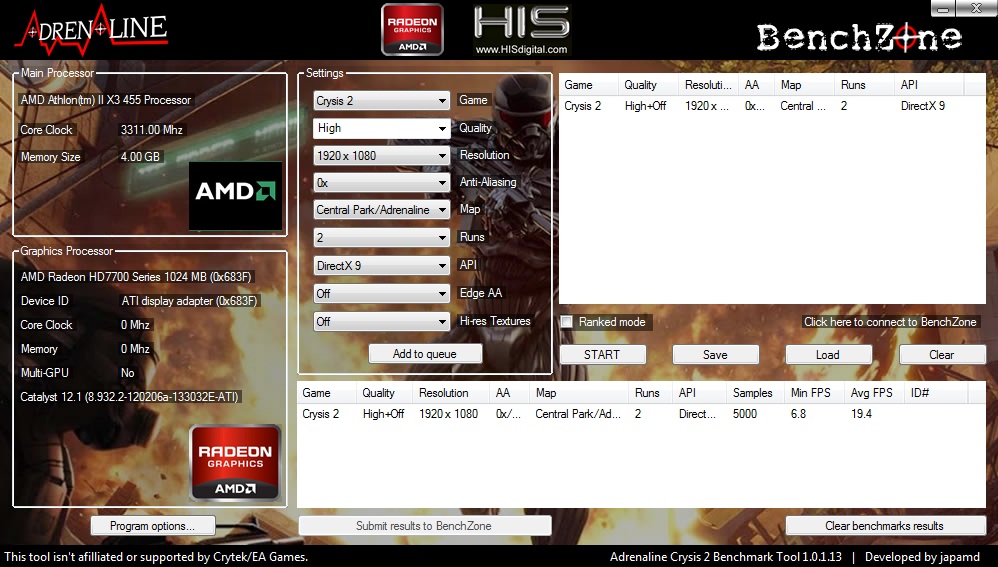Click the BenchZone logo

pos(858,38)
